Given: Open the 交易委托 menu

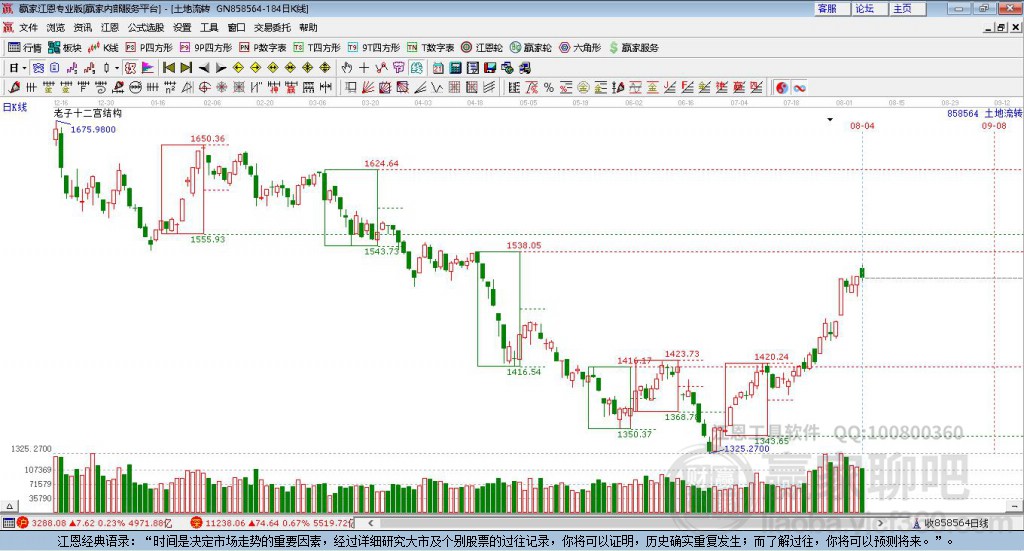Looking at the screenshot, I should click(x=272, y=27).
